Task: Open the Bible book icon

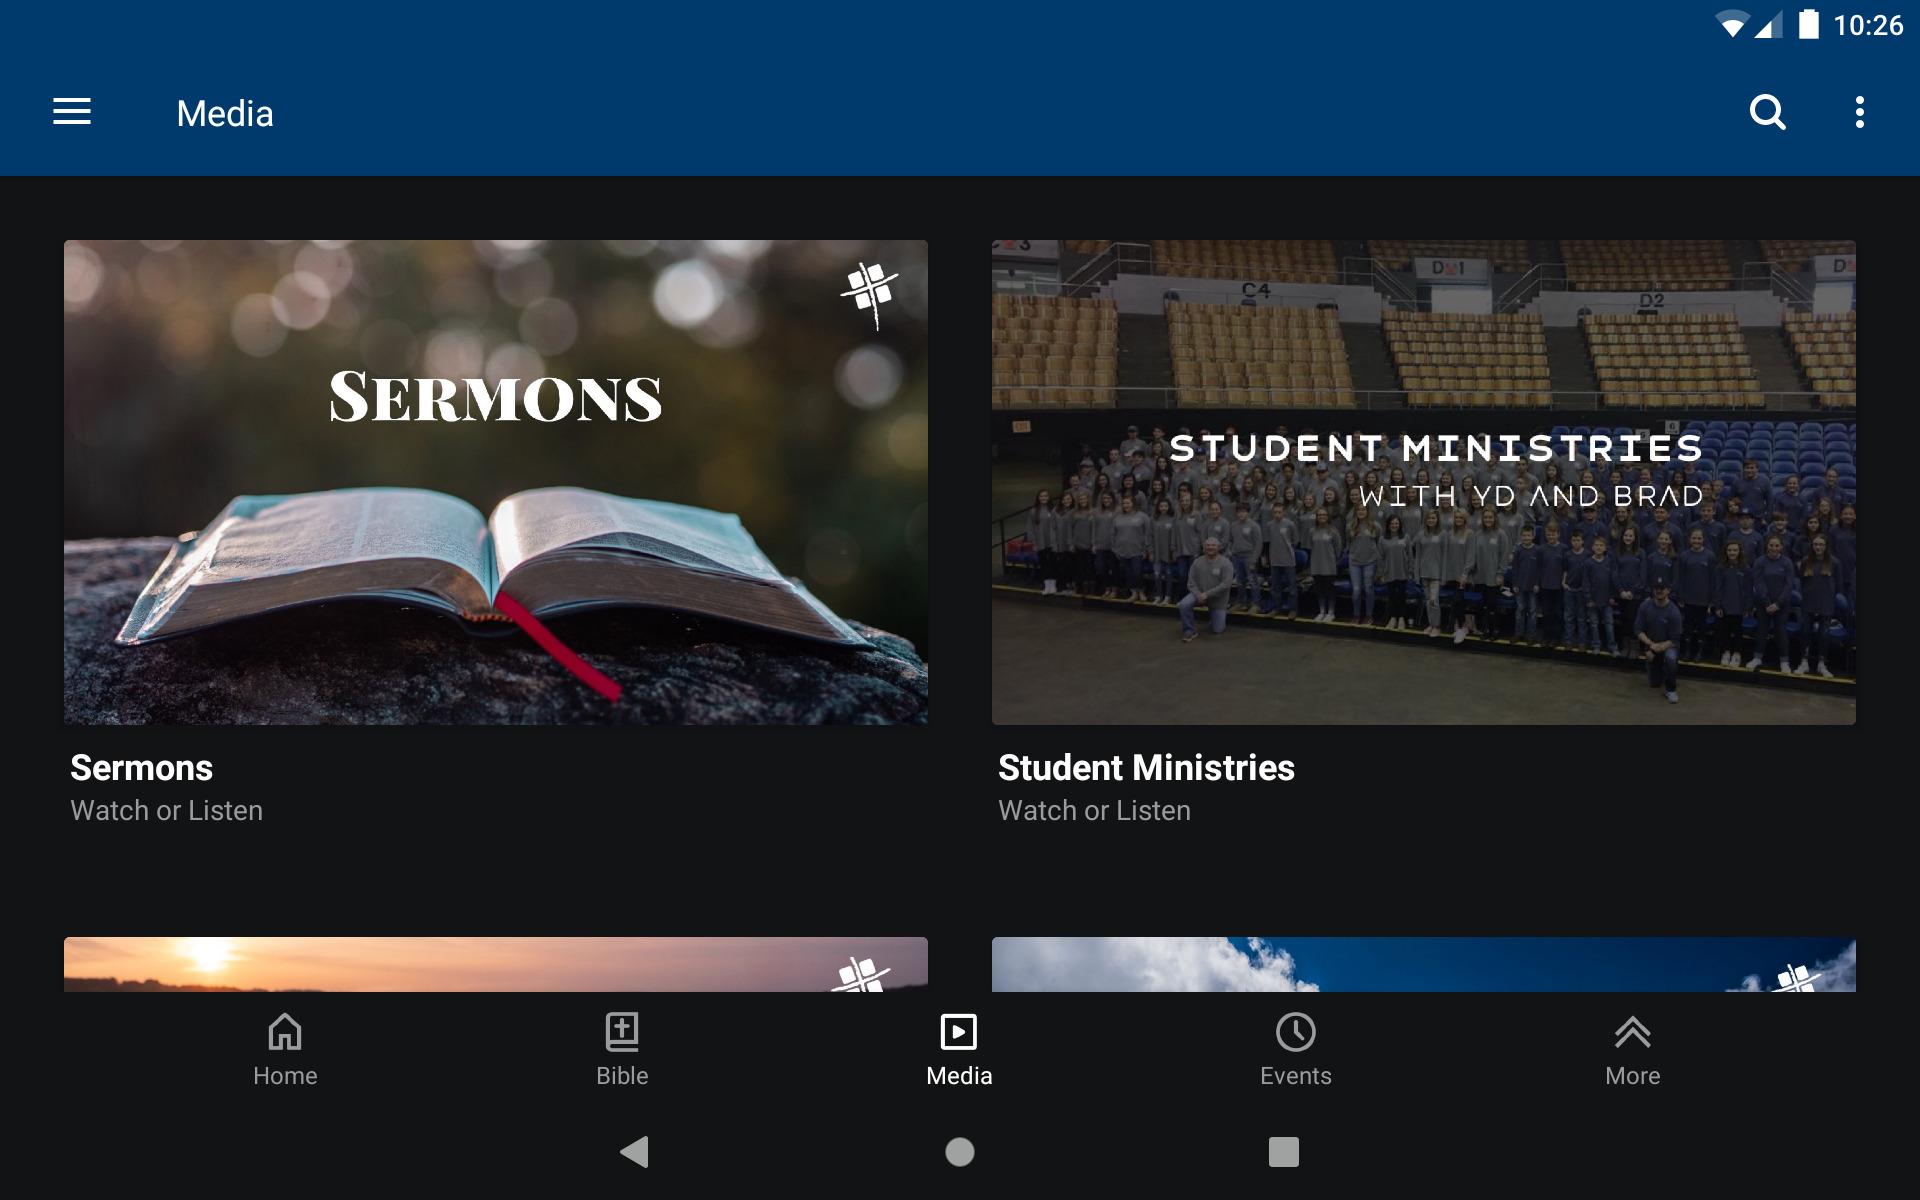Action: 622,1032
